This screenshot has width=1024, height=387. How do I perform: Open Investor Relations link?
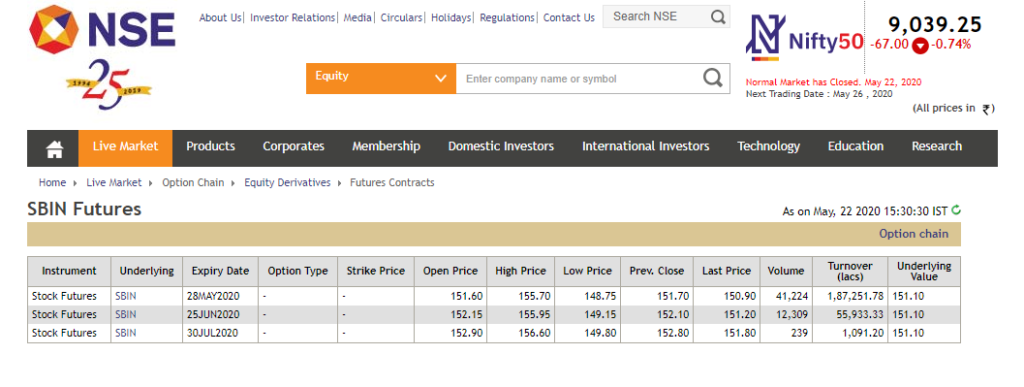[x=292, y=18]
